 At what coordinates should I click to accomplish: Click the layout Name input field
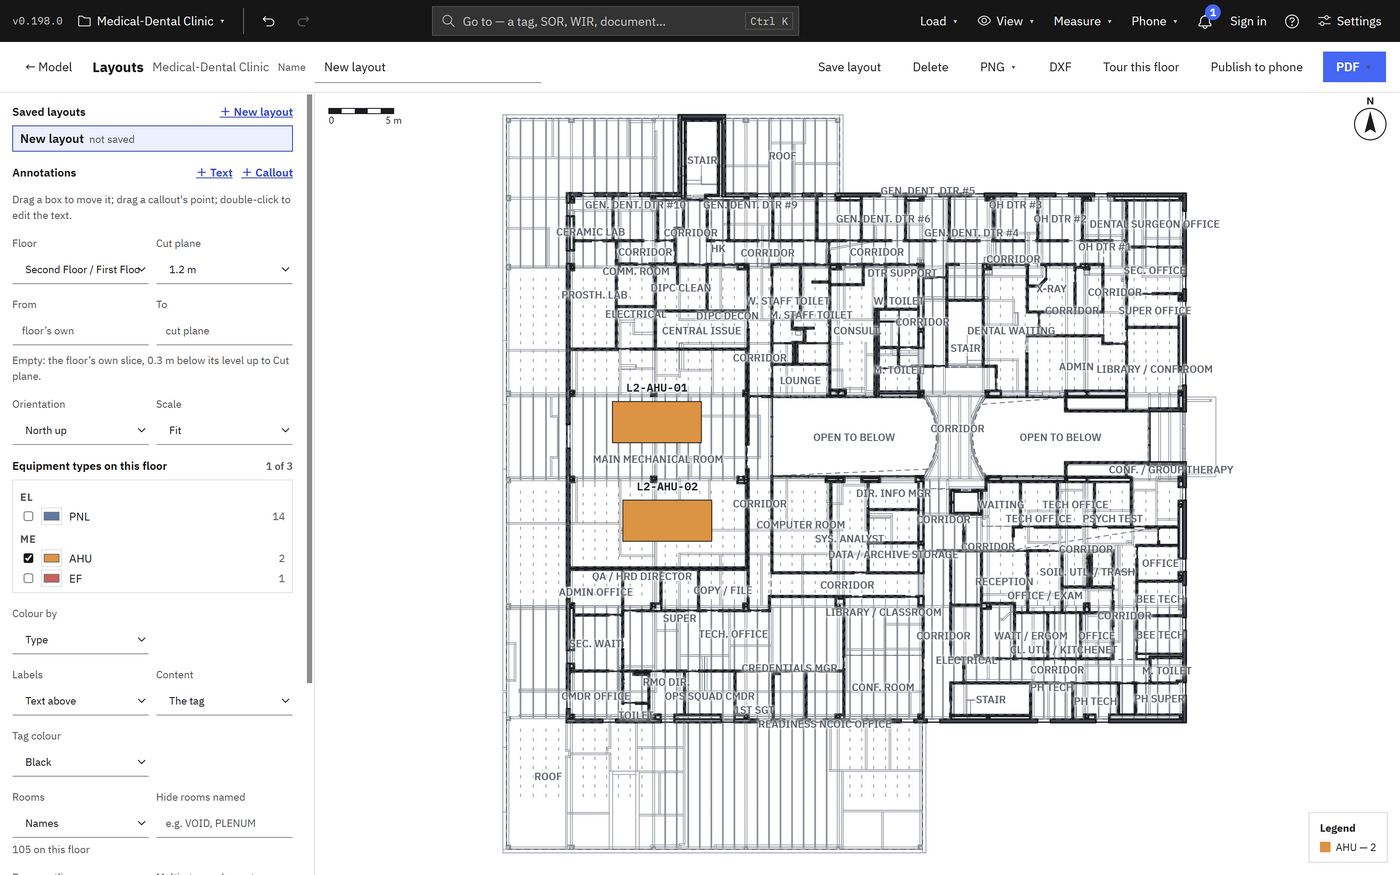point(428,67)
